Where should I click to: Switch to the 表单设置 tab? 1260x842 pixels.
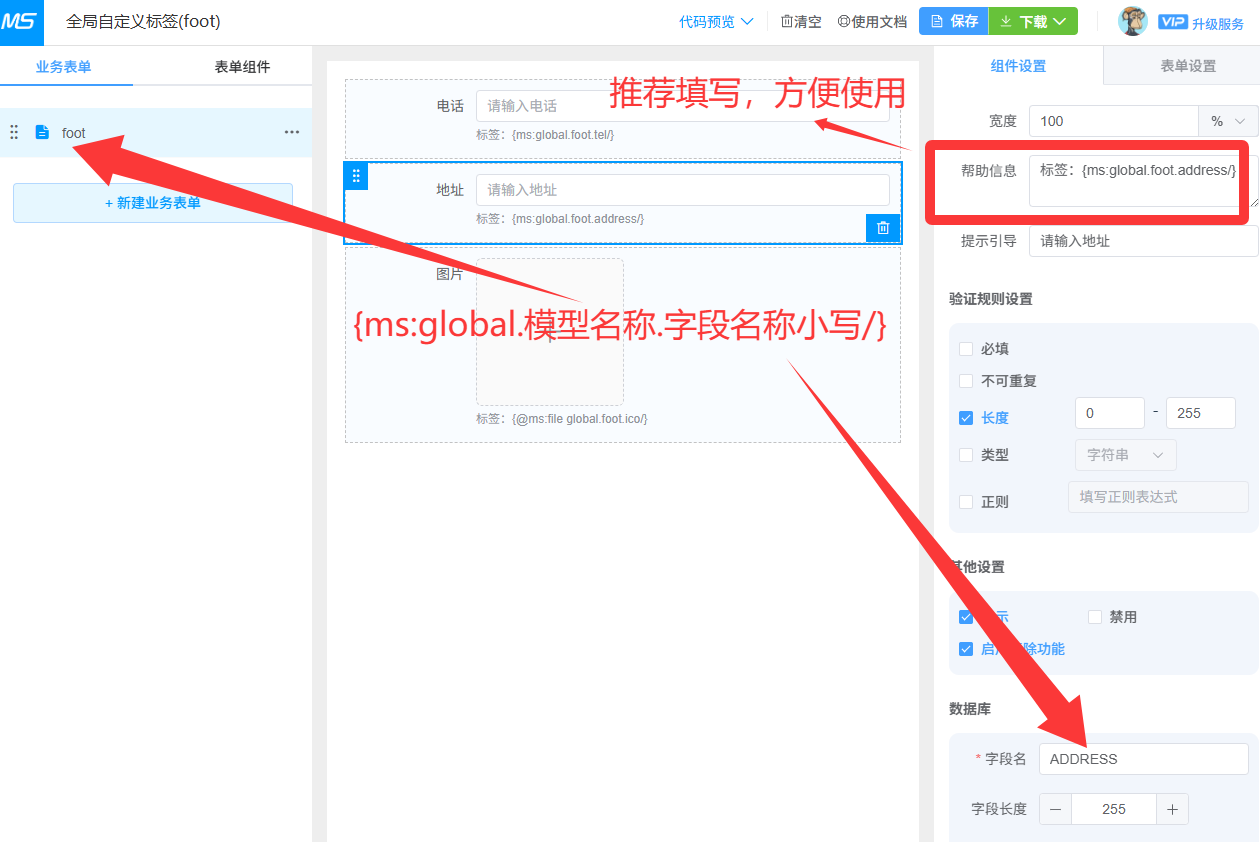coord(1188,66)
